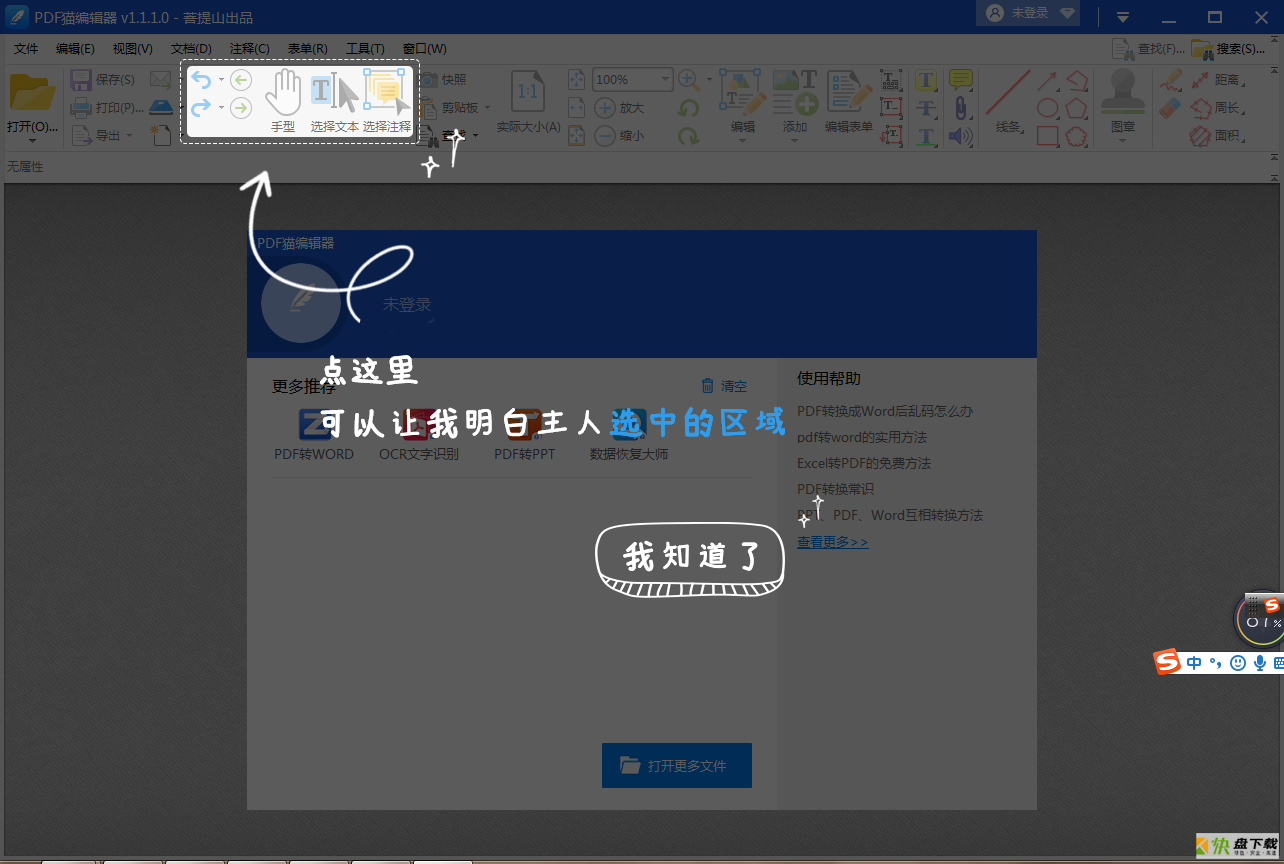Click the Print (打印) printer icon
Viewport: 1284px width, 864px height.
tap(82, 107)
